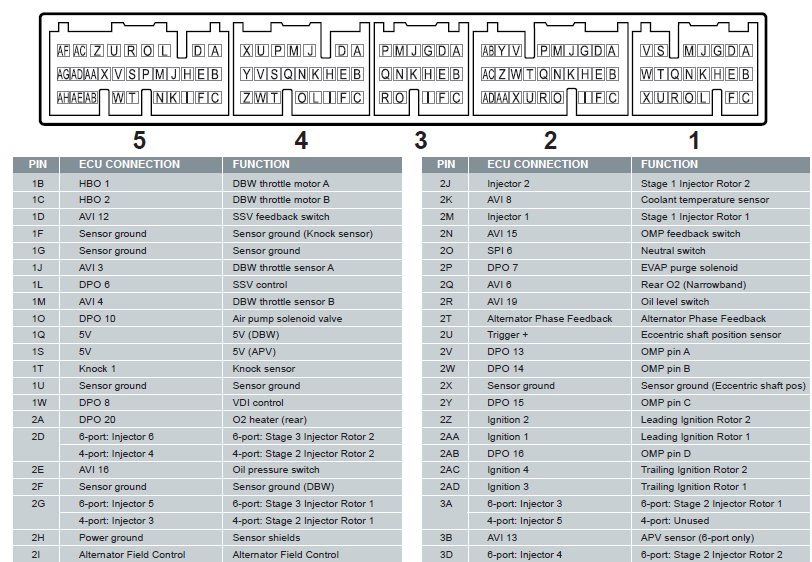
Task: Select the 'Neutral switch' cell
Action: (x=721, y=251)
